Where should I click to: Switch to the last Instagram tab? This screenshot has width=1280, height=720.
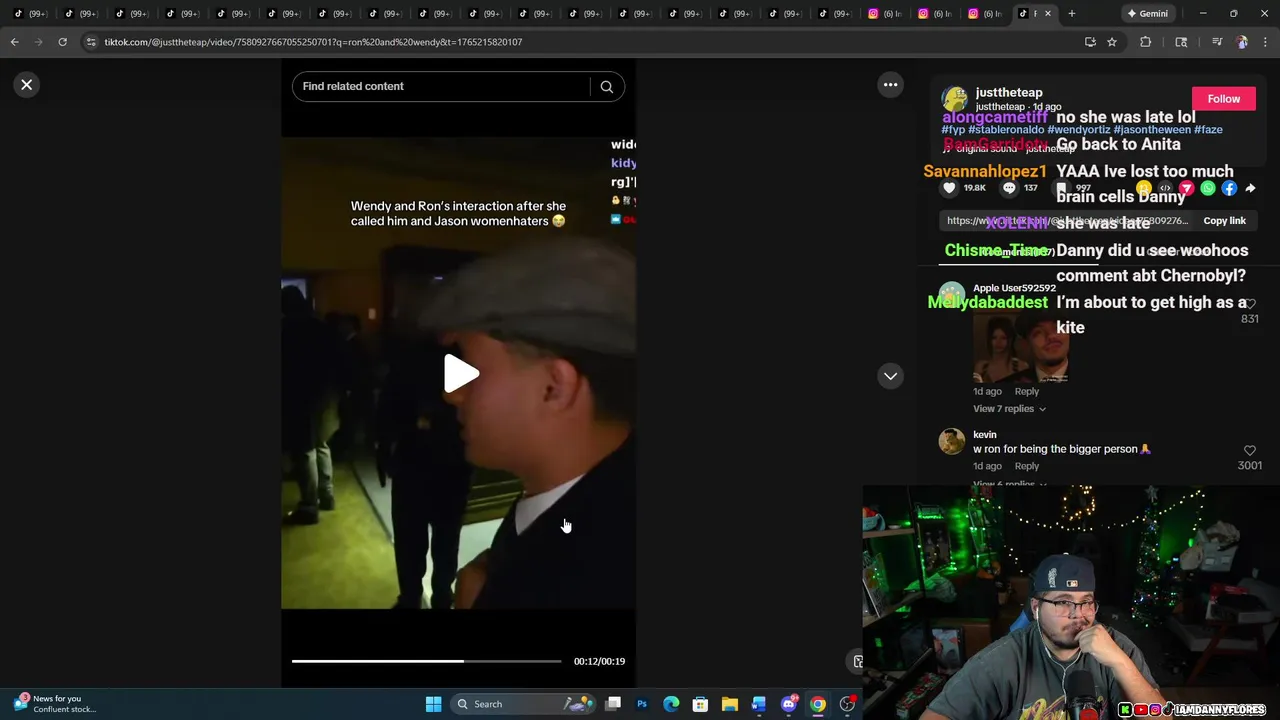click(x=985, y=13)
